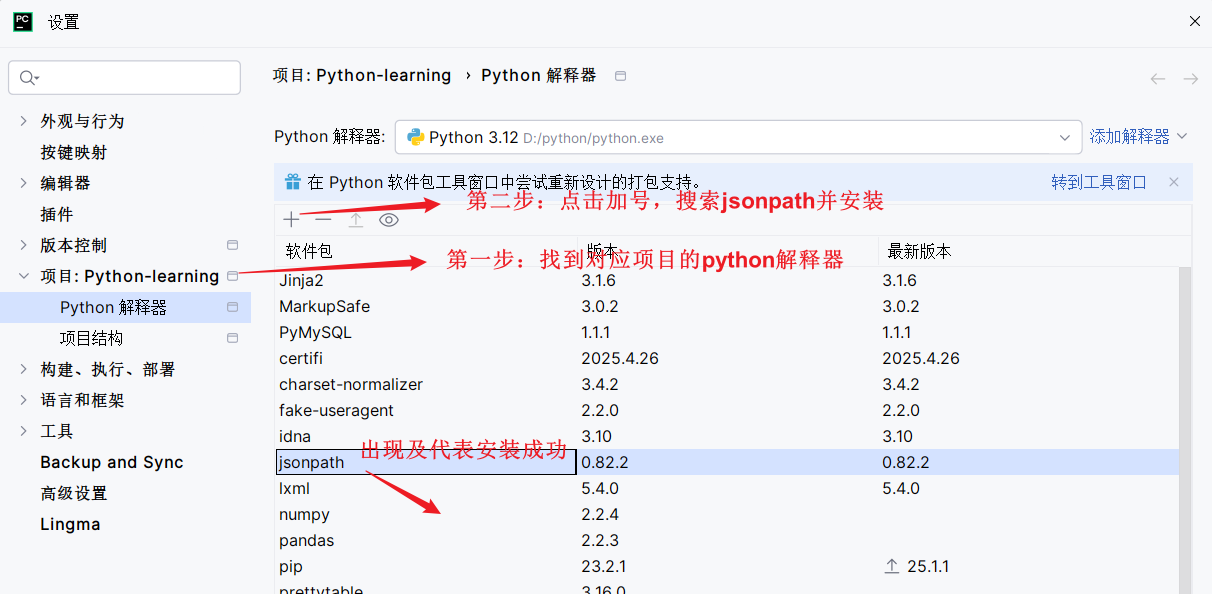This screenshot has height=594, width=1212.
Task: Close the packaging support notification banner
Action: coord(1174,182)
